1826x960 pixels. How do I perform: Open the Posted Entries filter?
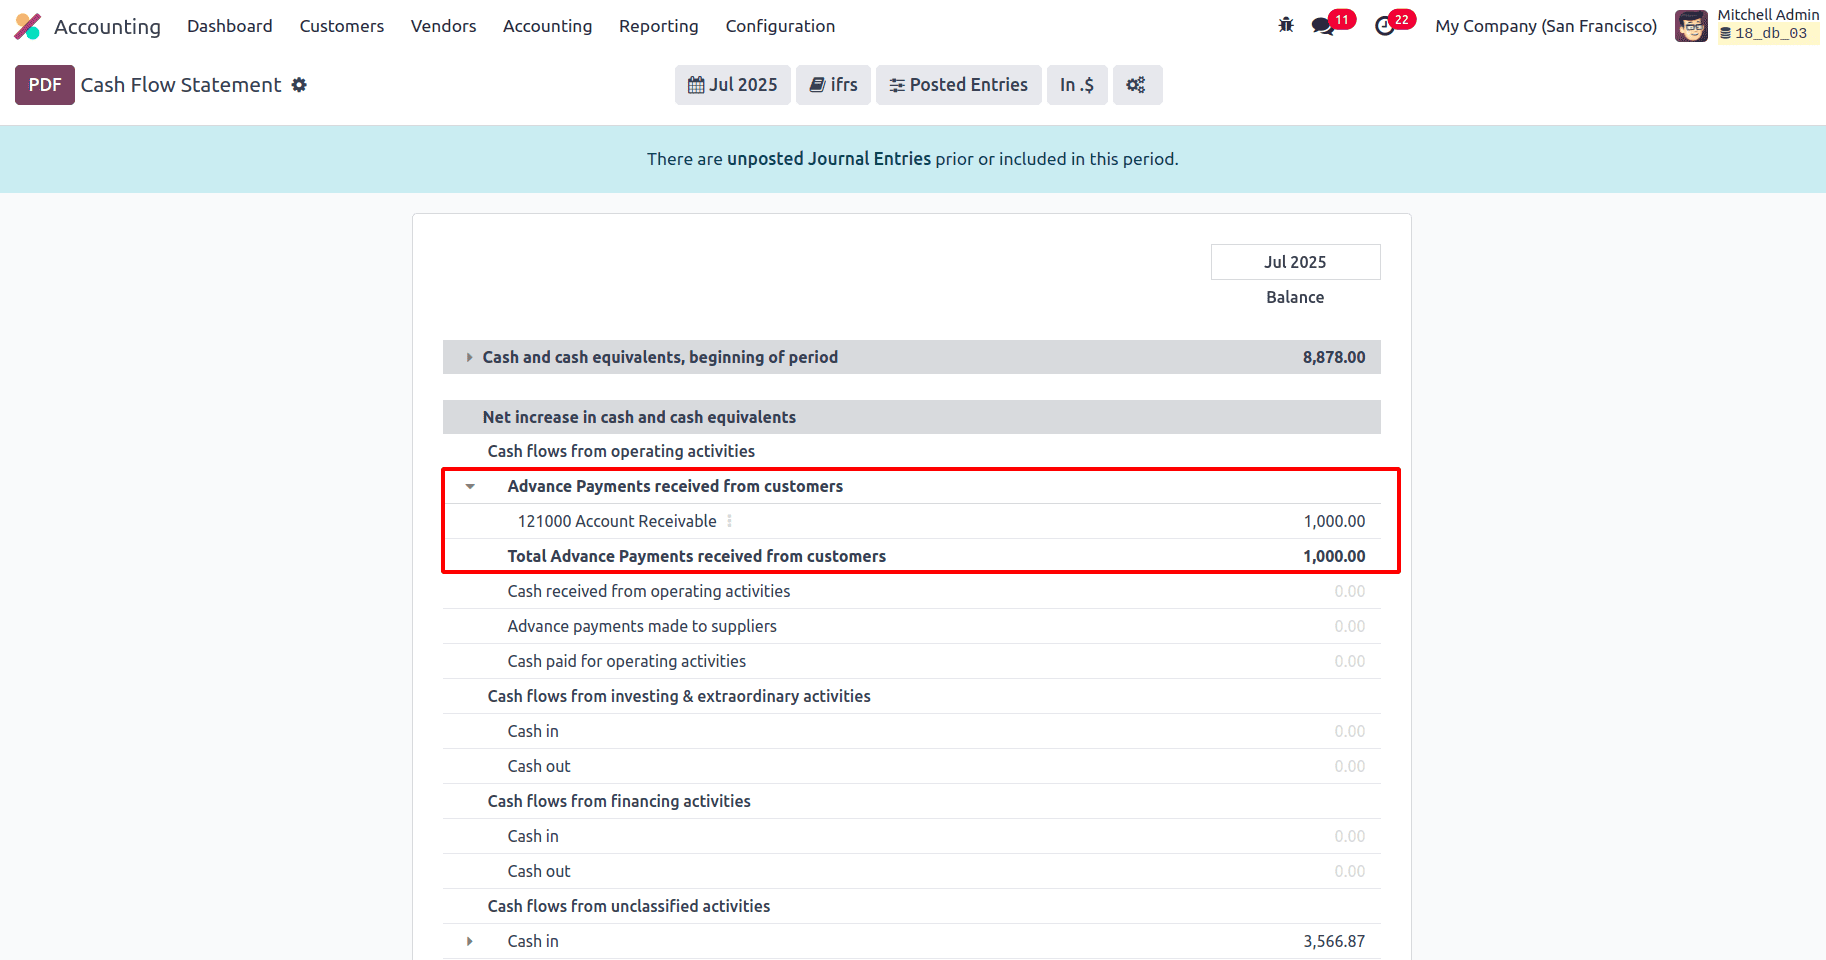coord(959,85)
